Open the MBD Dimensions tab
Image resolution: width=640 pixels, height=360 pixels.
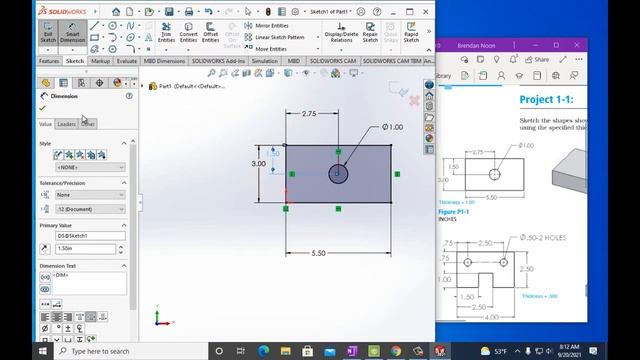coord(164,61)
